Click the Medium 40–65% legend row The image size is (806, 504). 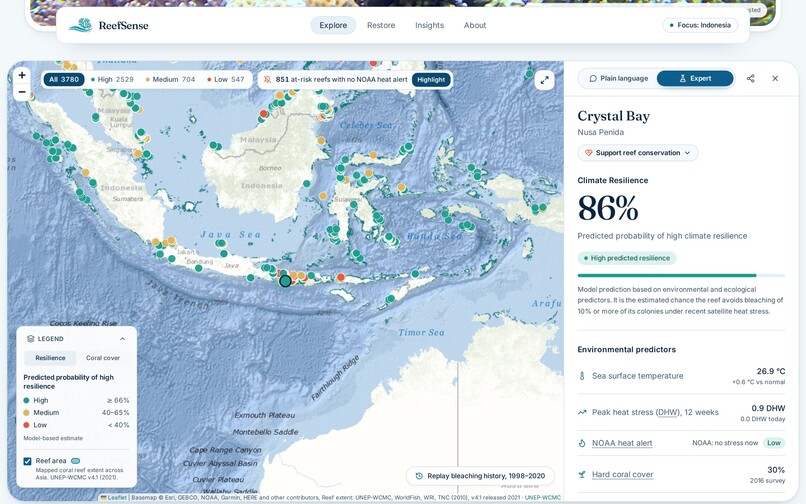click(76, 412)
